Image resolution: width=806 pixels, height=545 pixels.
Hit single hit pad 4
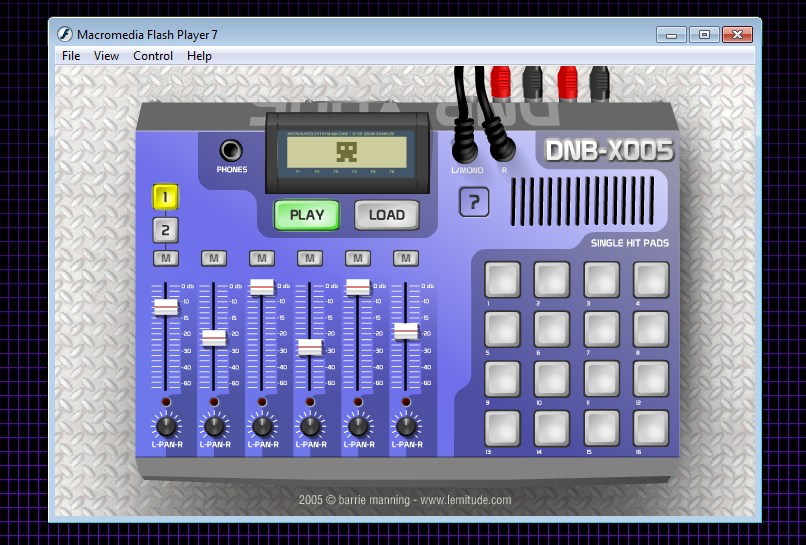651,279
